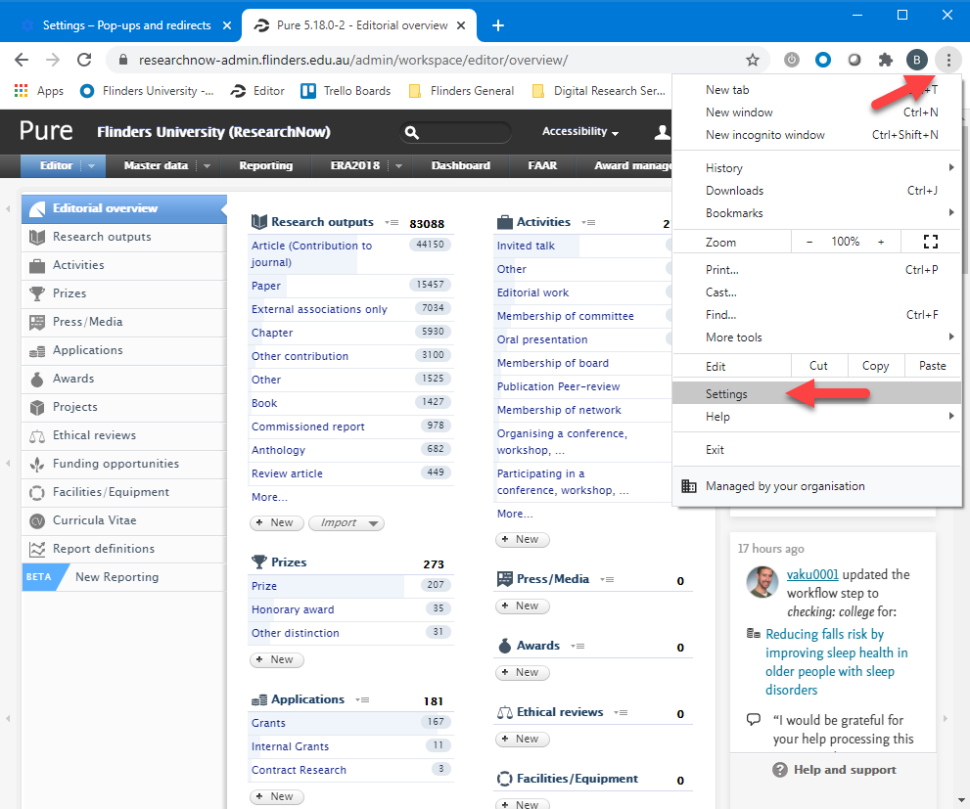Select Downloads from the Chrome menu

click(817, 191)
